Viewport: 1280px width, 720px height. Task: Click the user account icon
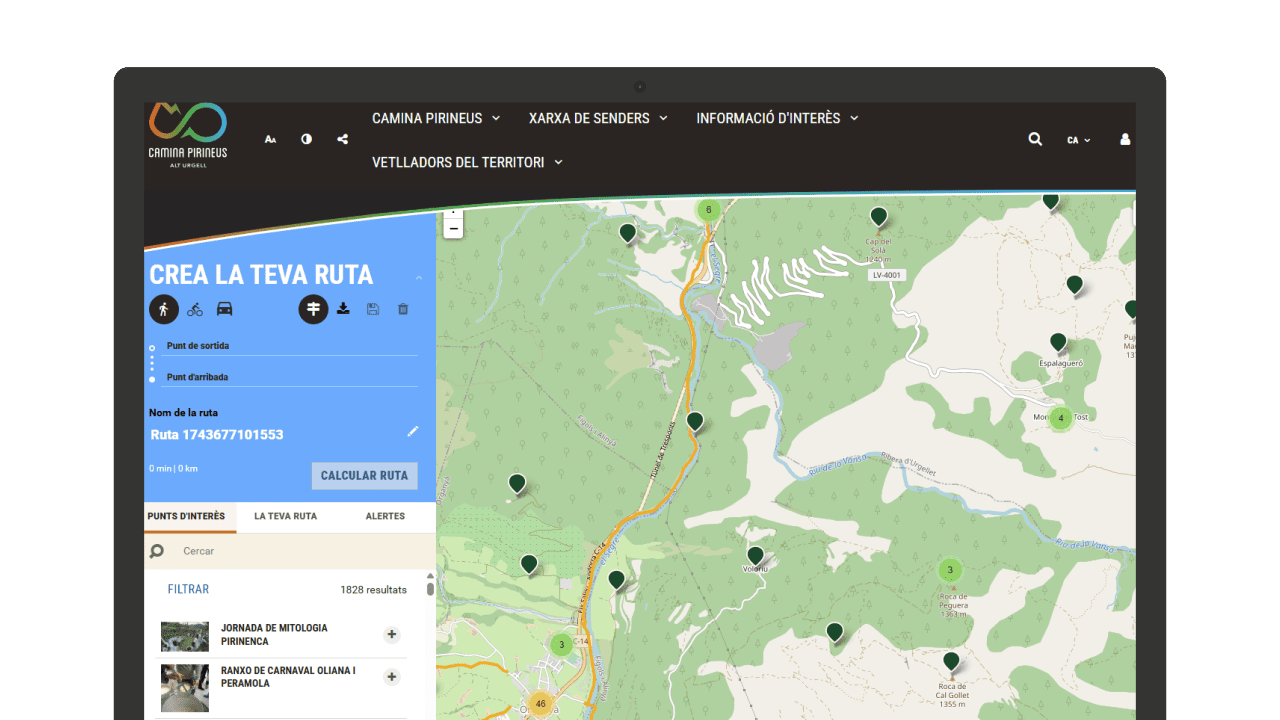(x=1125, y=139)
